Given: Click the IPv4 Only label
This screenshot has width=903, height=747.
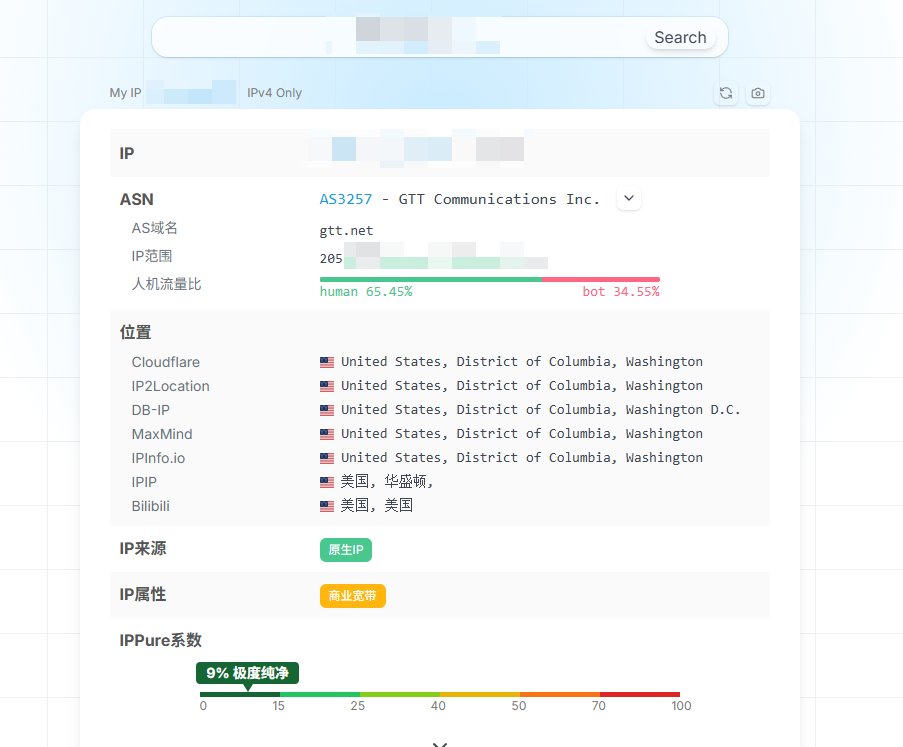Looking at the screenshot, I should click(x=274, y=93).
